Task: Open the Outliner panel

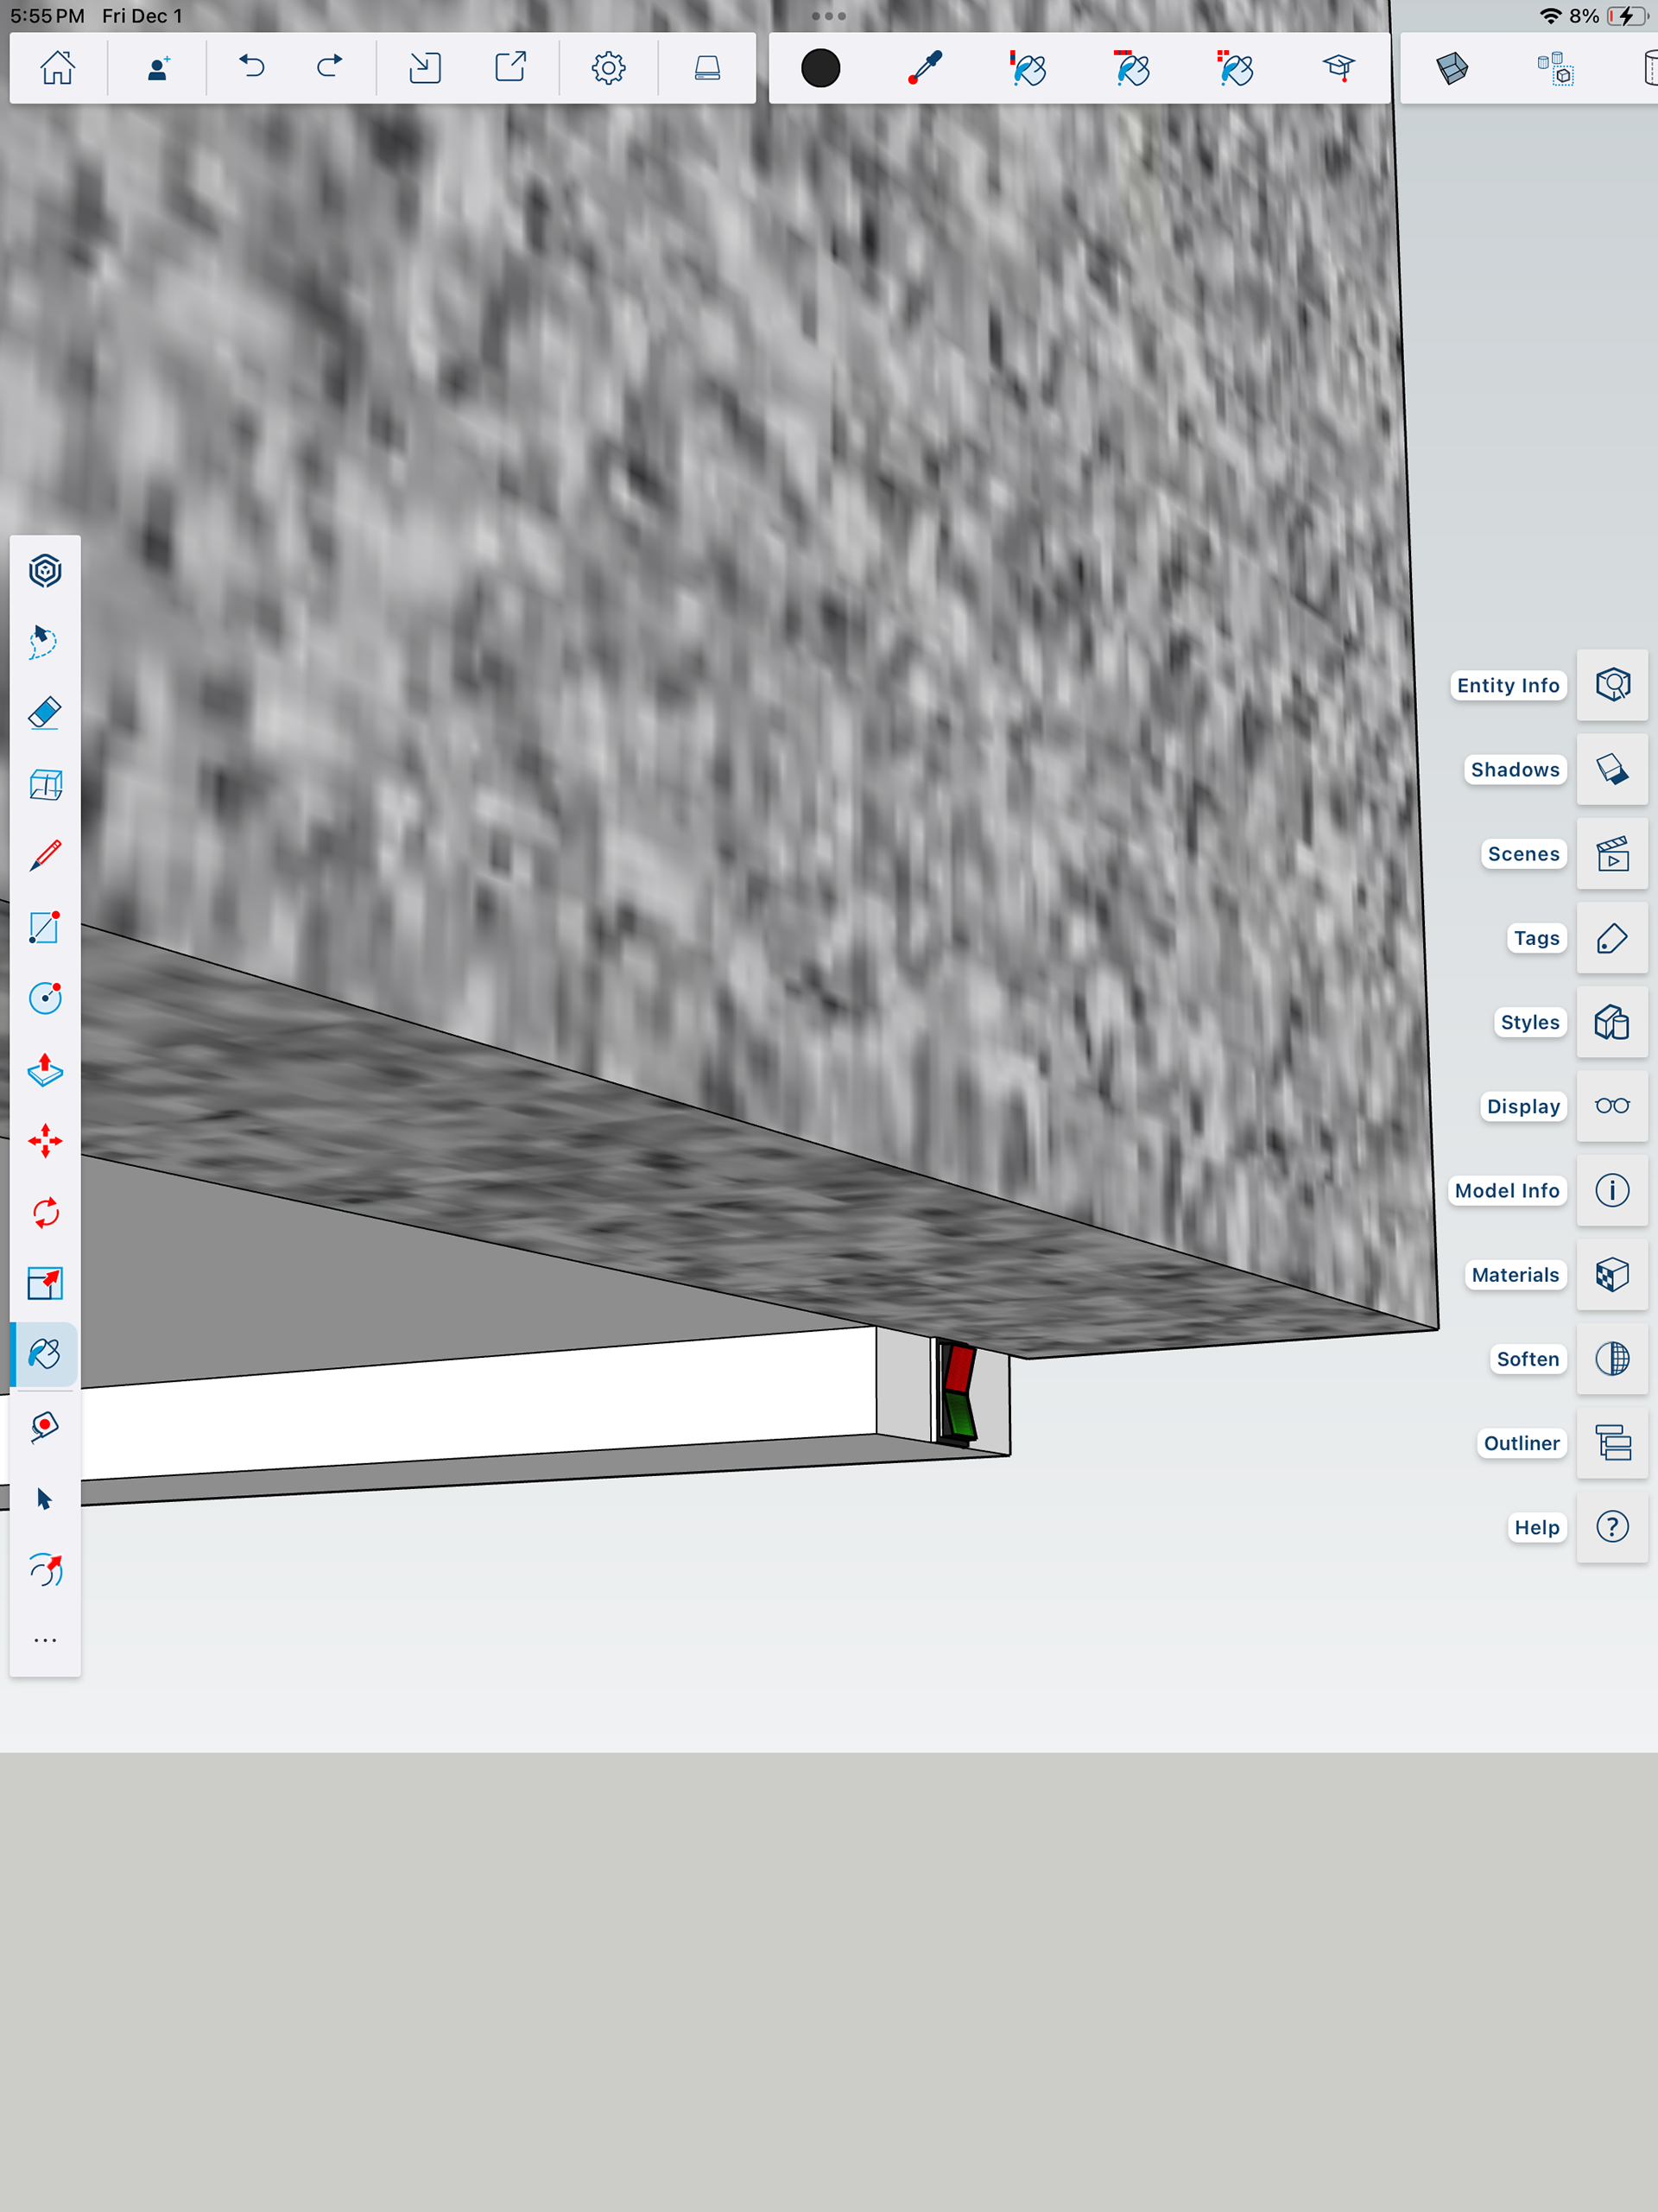Action: (1611, 1443)
